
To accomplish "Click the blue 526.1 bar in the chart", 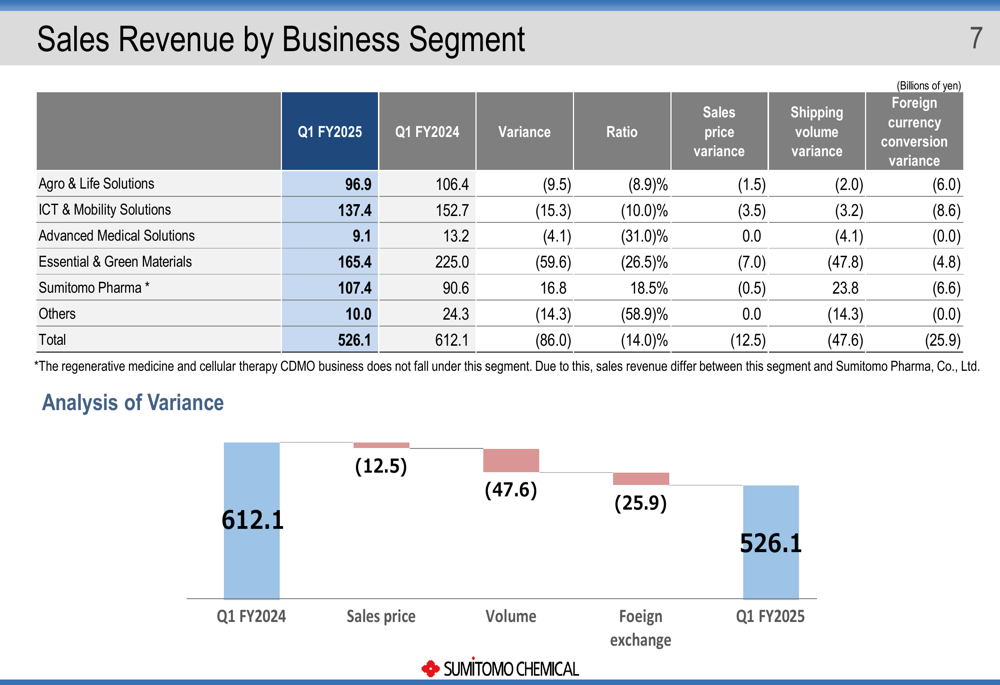I will point(770,570).
